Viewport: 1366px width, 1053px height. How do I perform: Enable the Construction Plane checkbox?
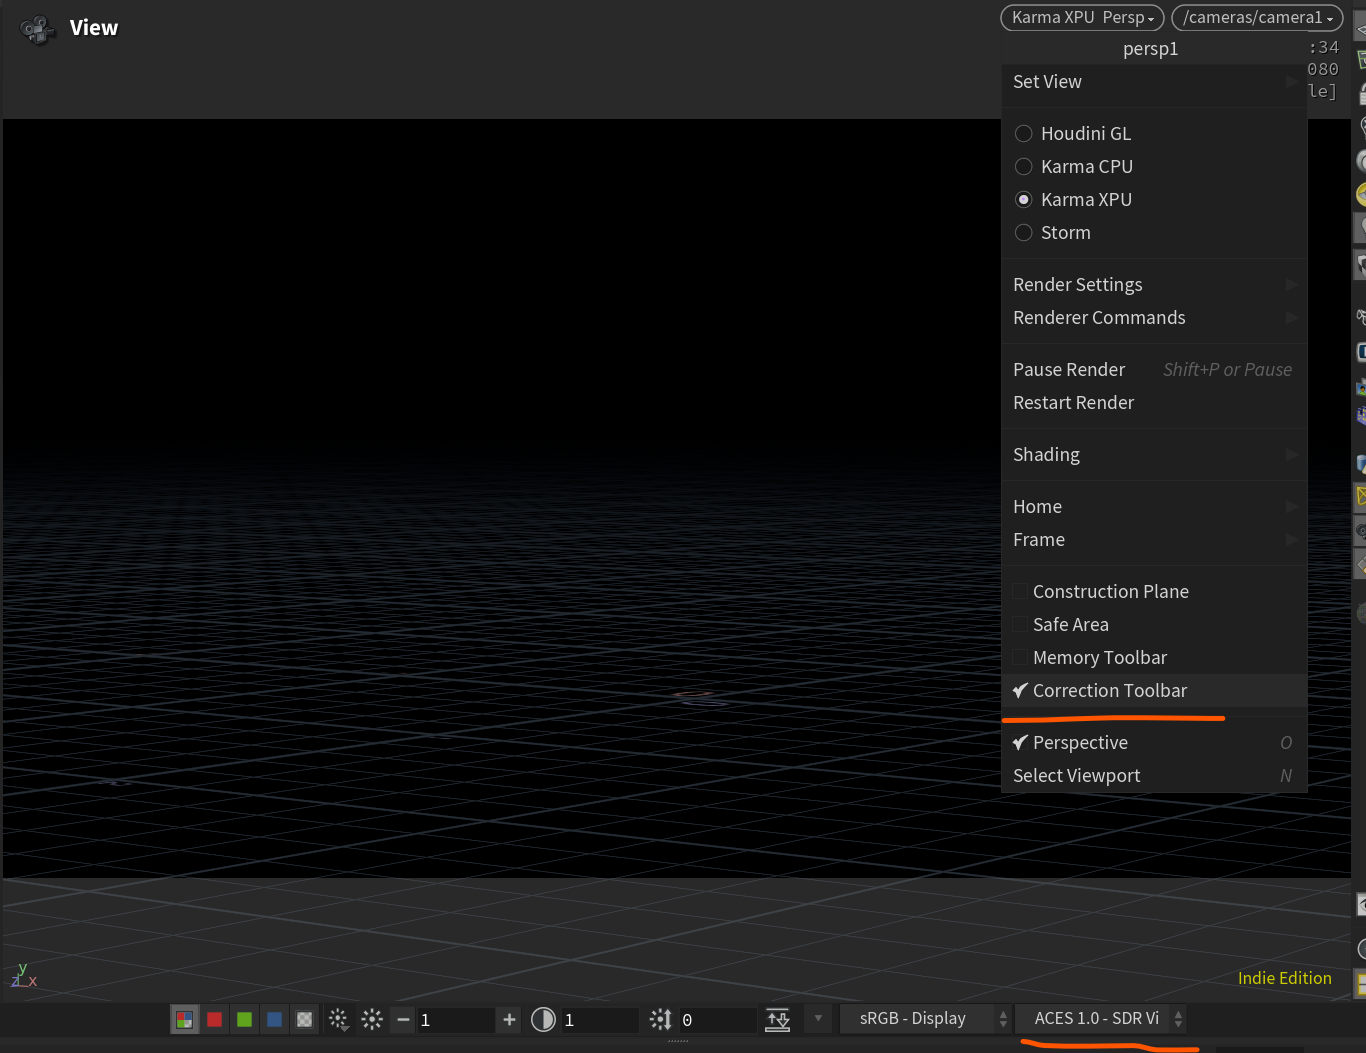click(x=1019, y=591)
